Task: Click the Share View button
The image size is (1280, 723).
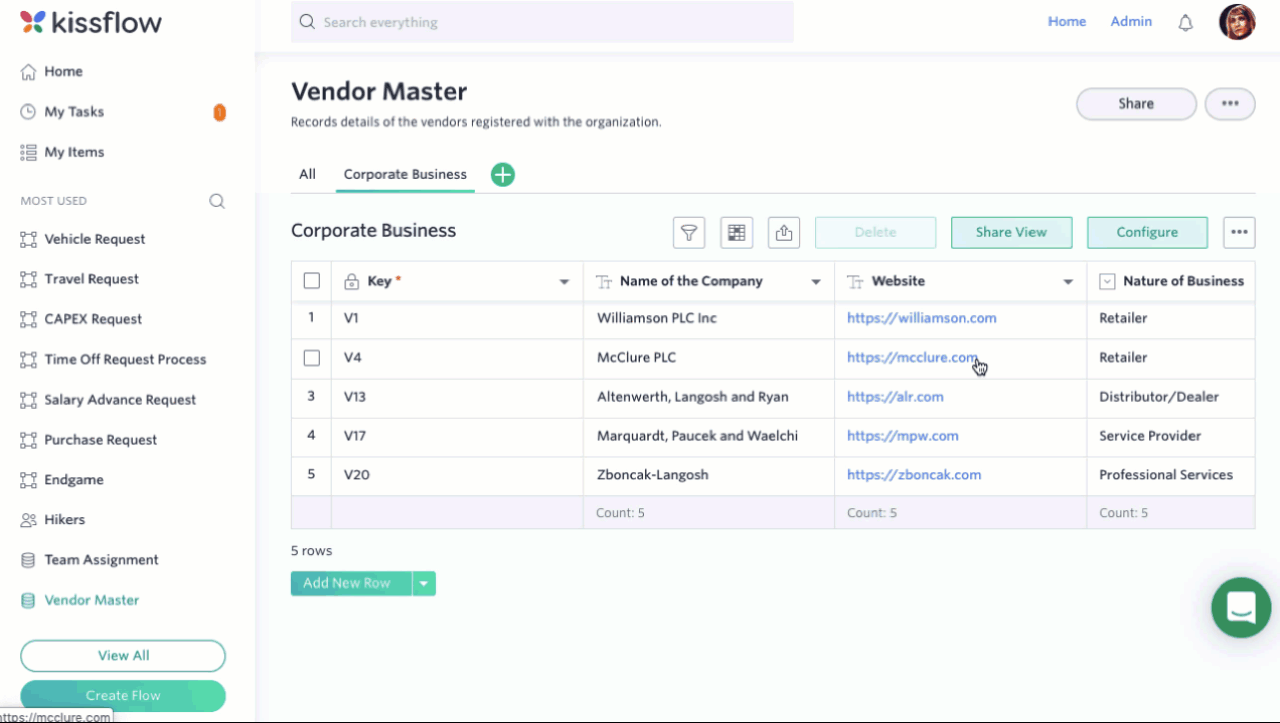Action: point(1011,232)
